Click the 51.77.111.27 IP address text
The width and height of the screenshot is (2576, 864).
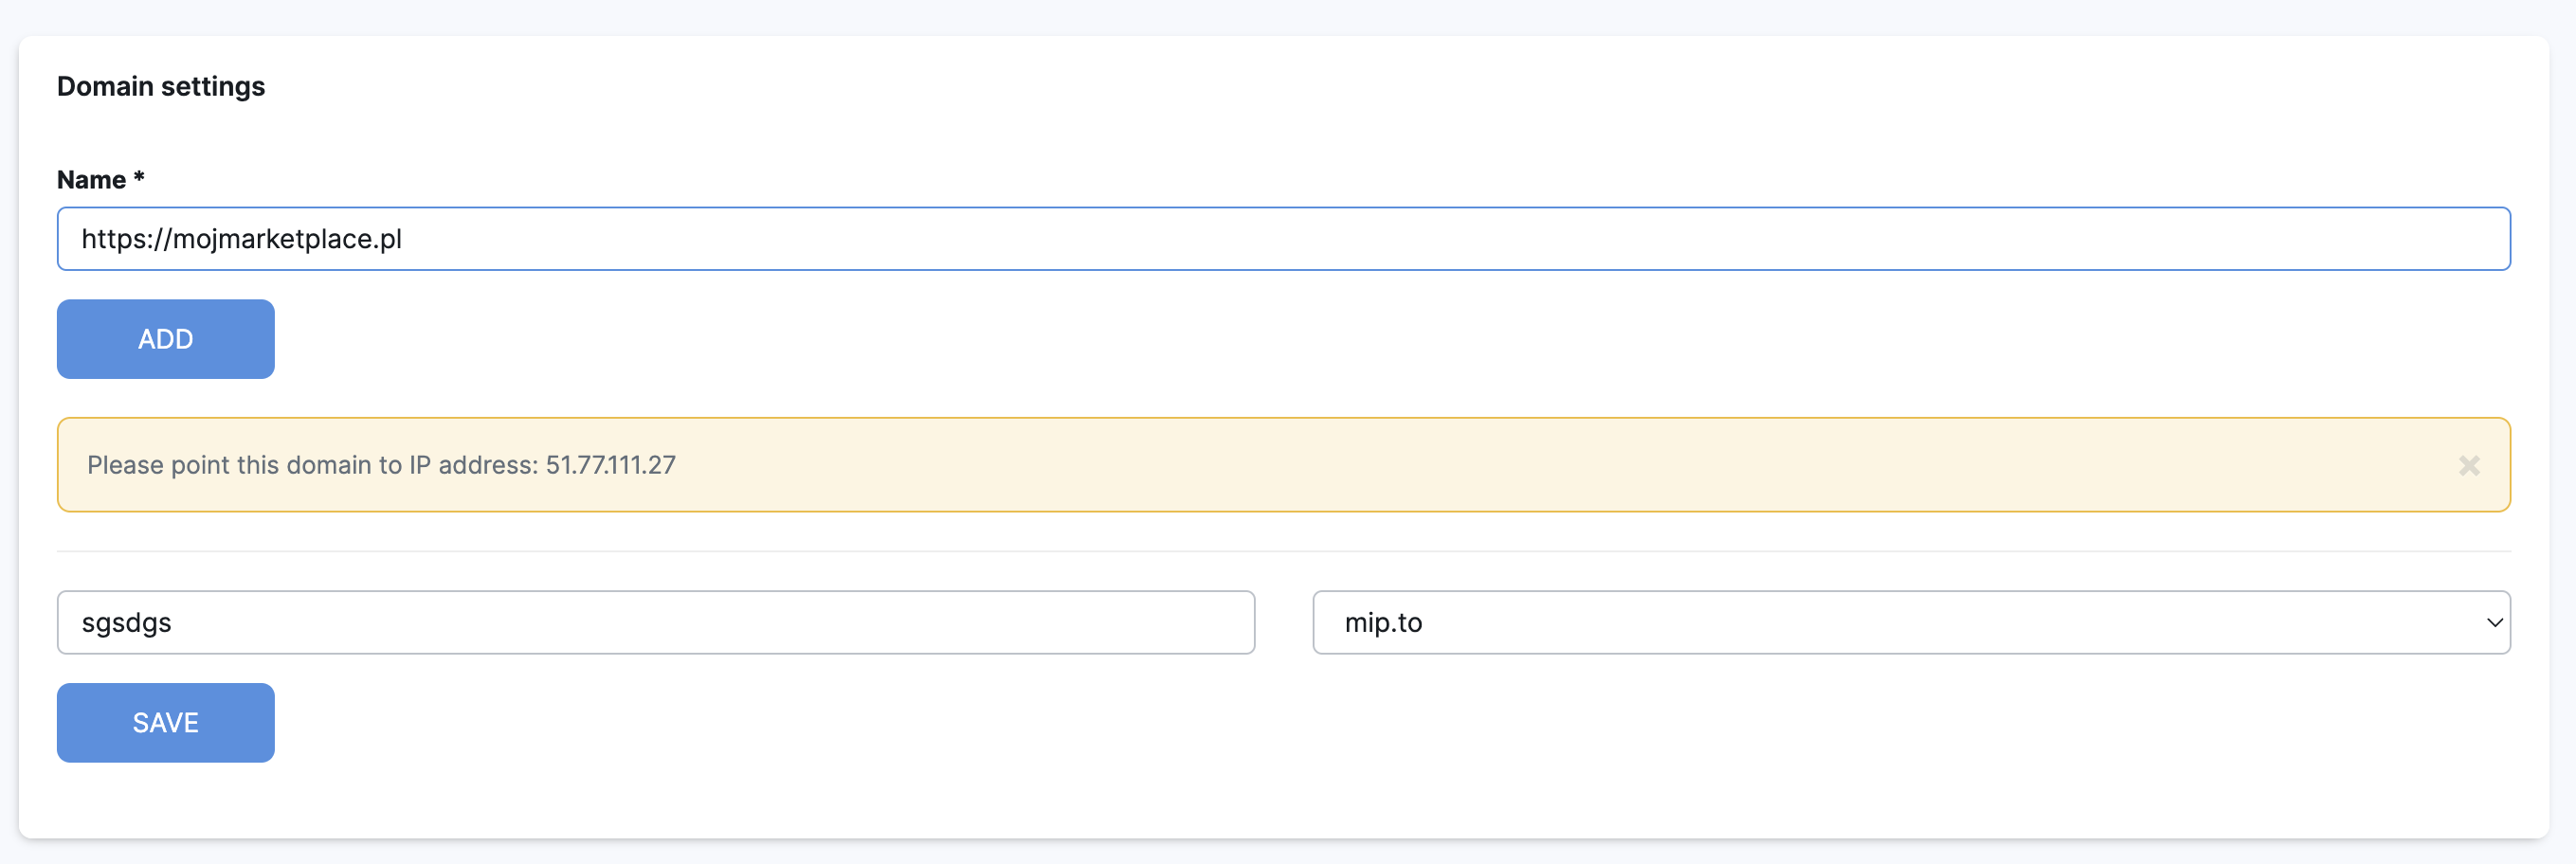610,465
